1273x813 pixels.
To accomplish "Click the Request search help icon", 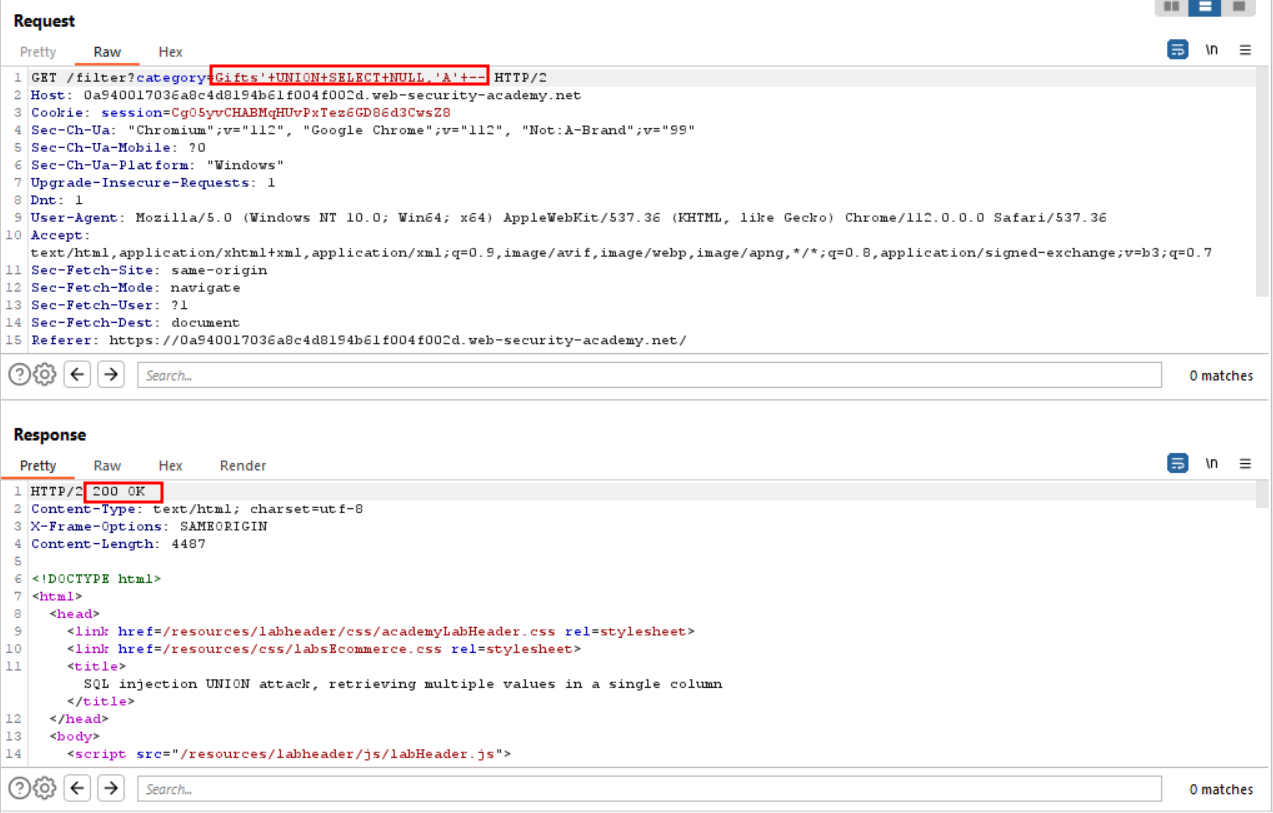I will pos(19,375).
